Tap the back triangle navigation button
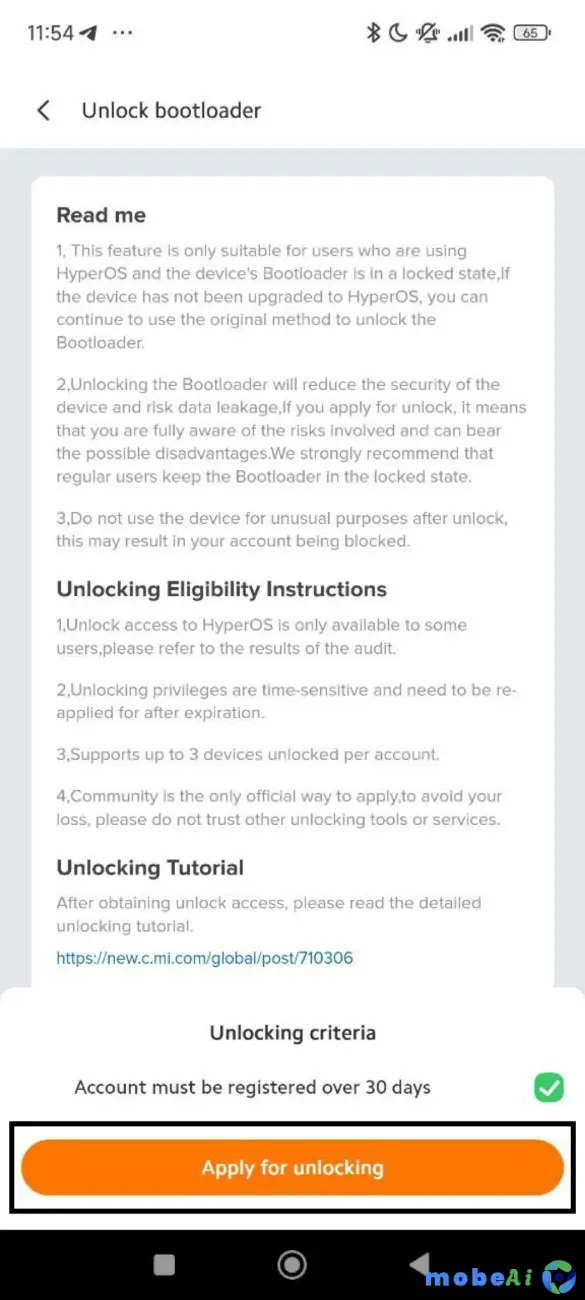 point(420,1264)
